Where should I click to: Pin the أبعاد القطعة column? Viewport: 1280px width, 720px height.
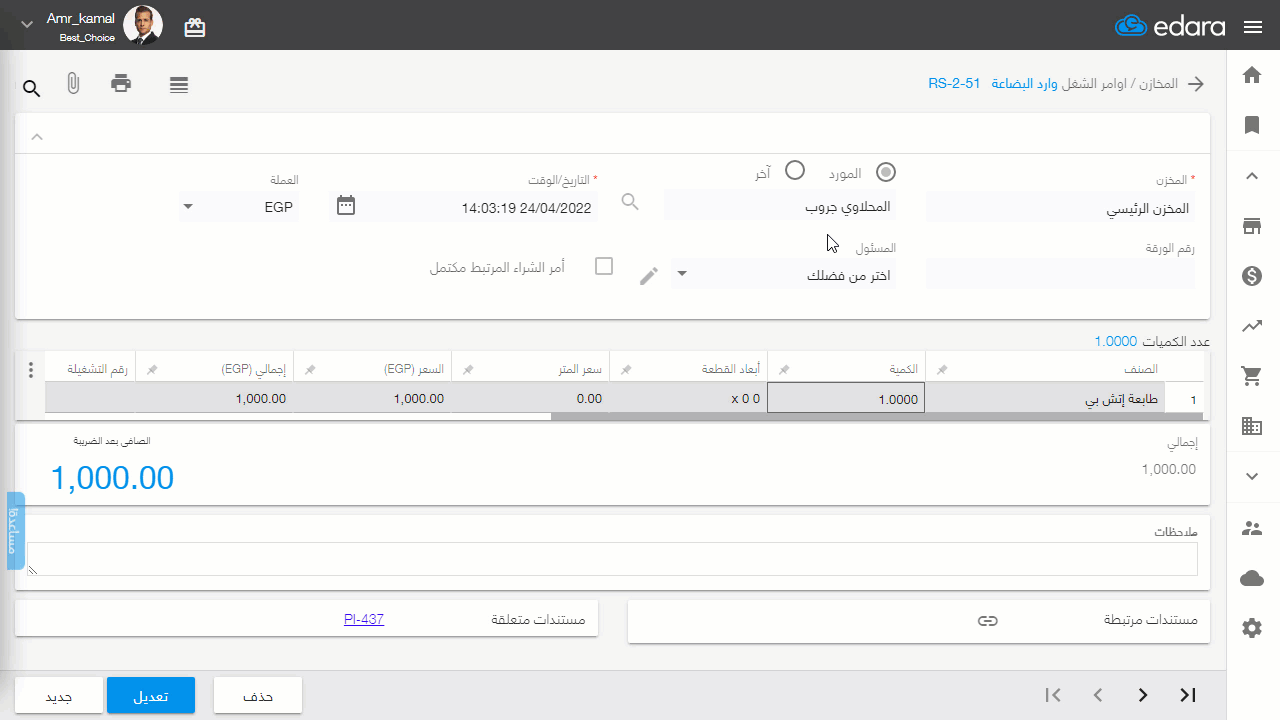(626, 370)
